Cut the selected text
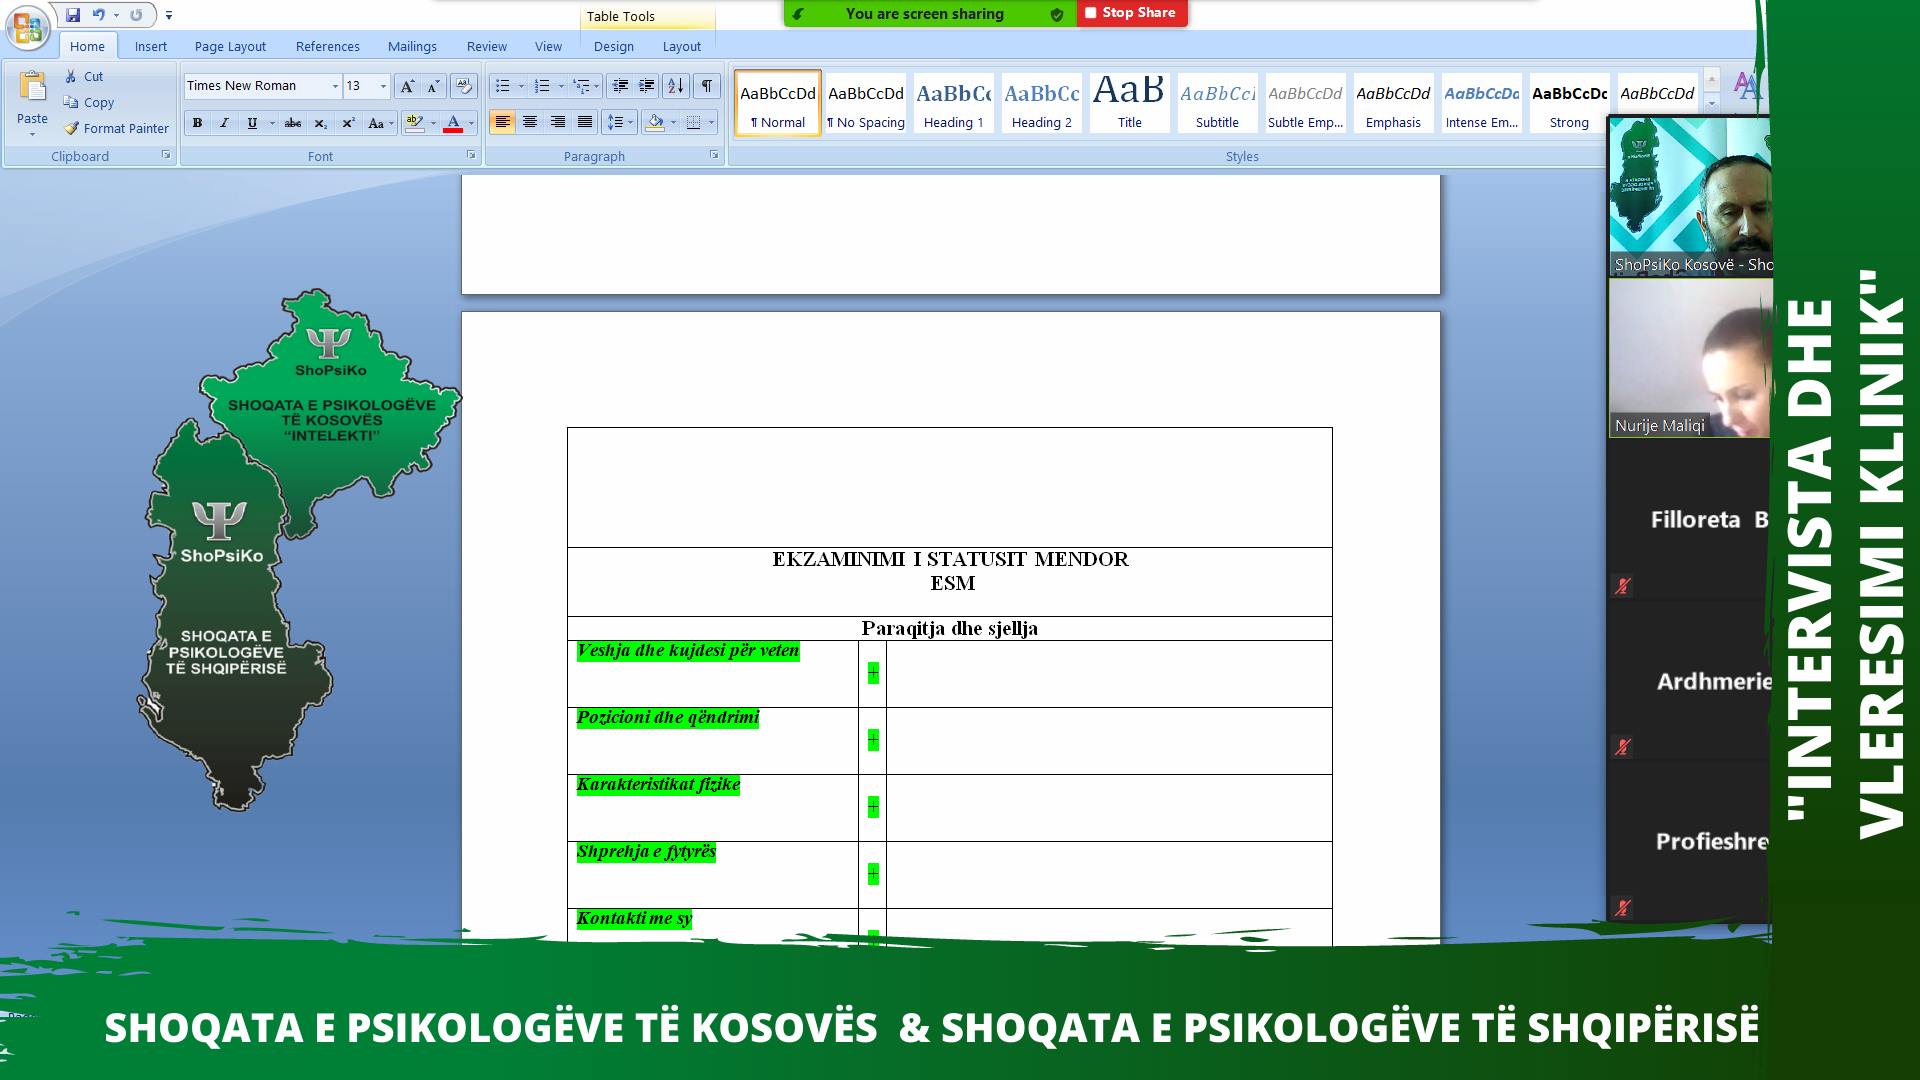This screenshot has width=1920, height=1080. [84, 76]
